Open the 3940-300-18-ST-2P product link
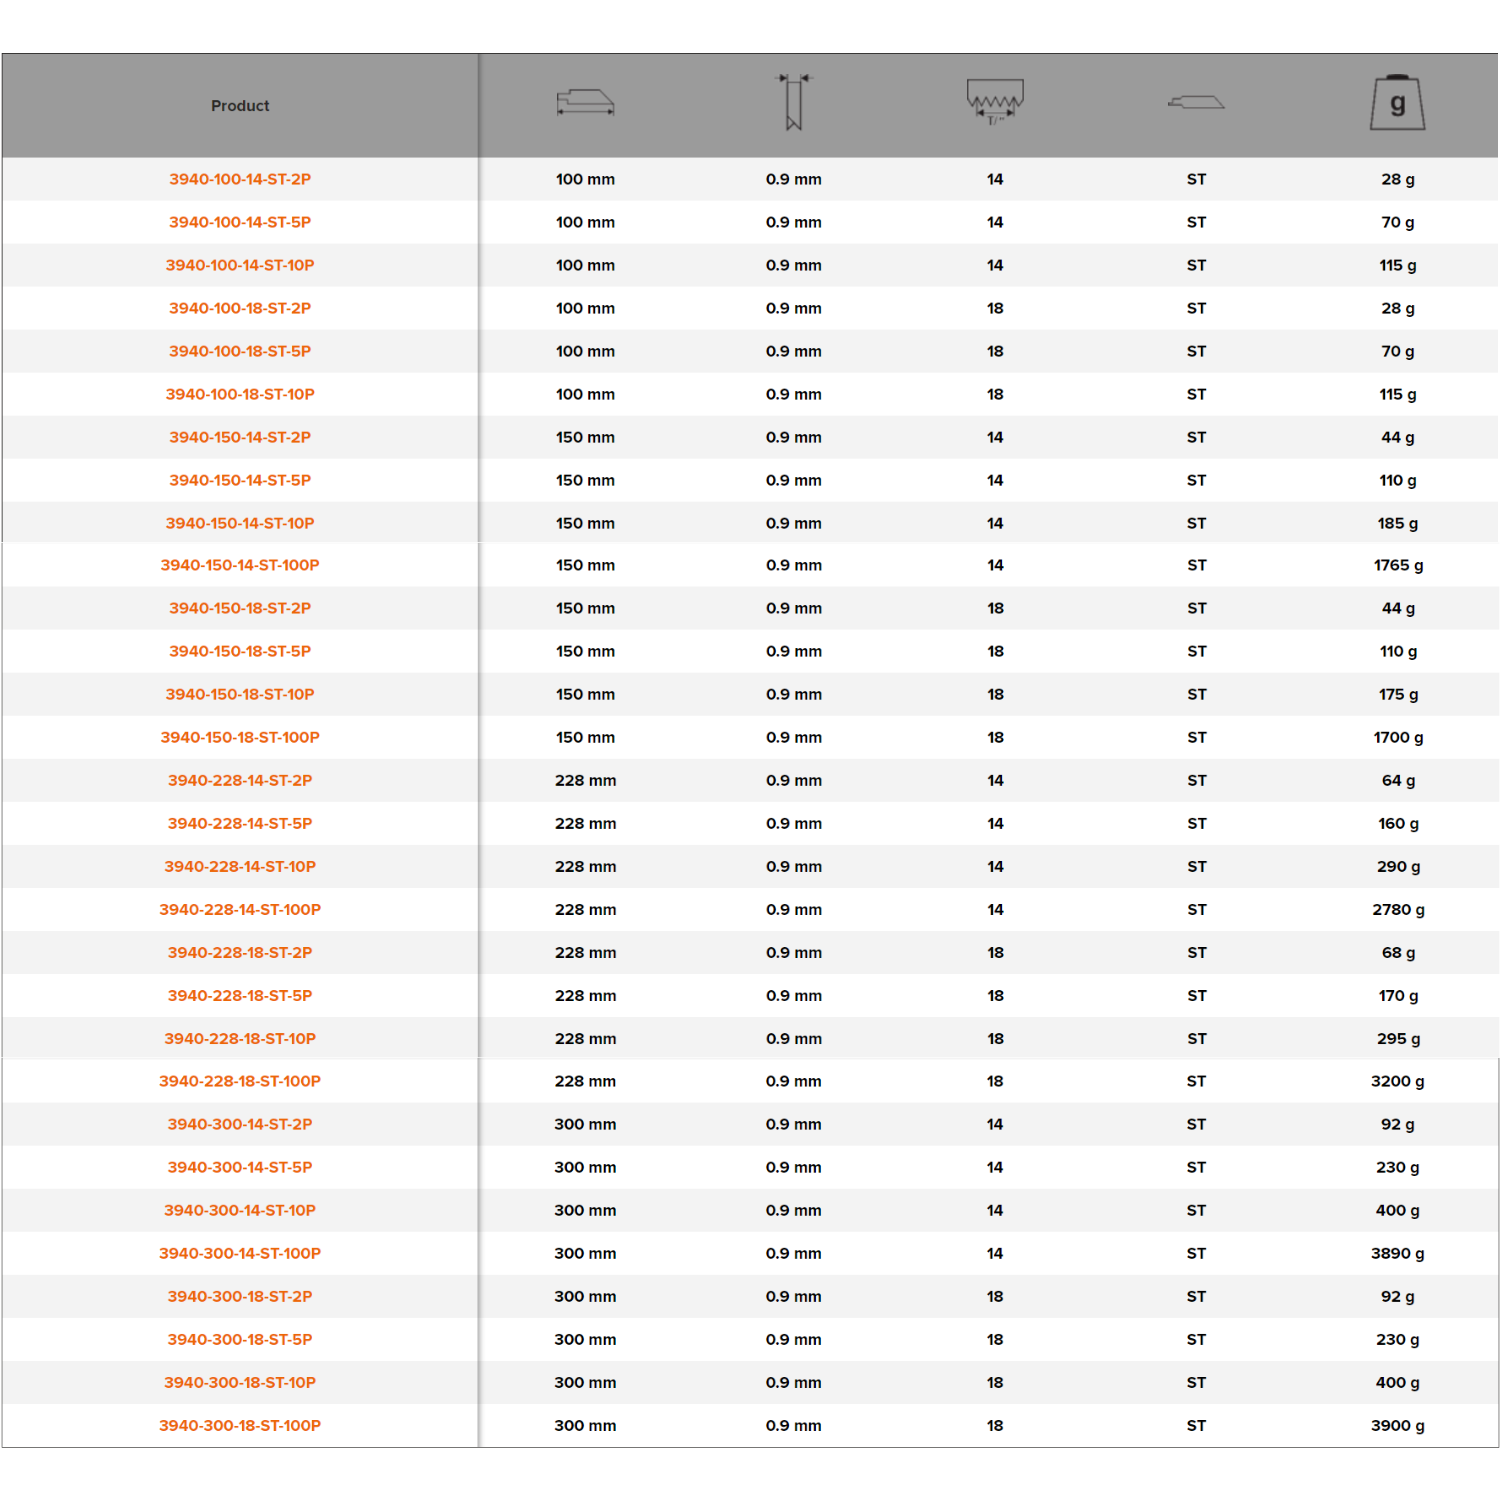Viewport: 1500px width, 1500px height. click(240, 1297)
